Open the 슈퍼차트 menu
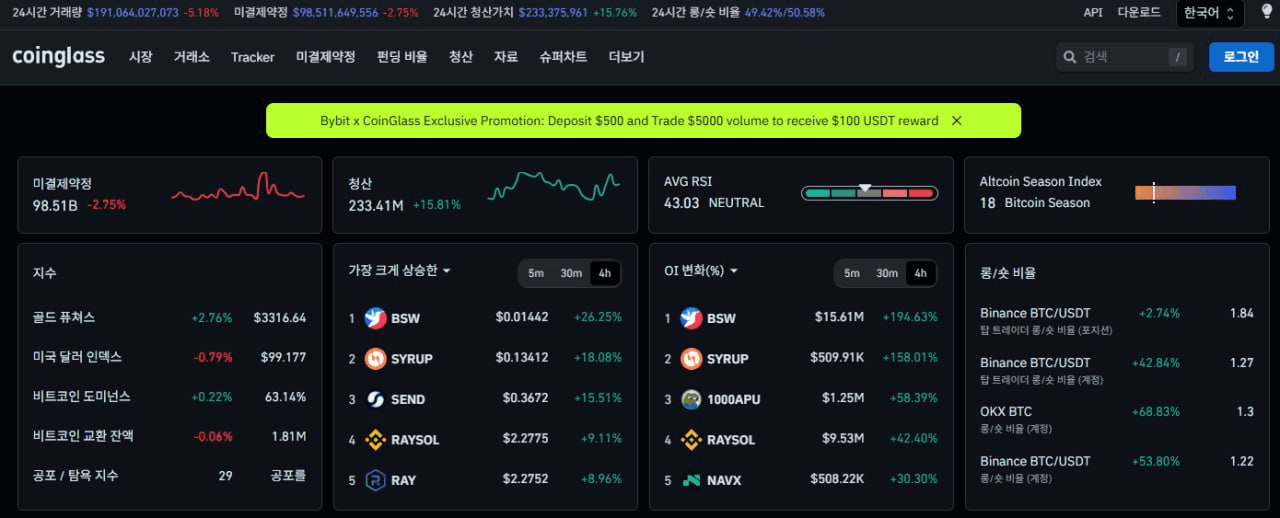Image resolution: width=1280 pixels, height=518 pixels. click(x=563, y=57)
